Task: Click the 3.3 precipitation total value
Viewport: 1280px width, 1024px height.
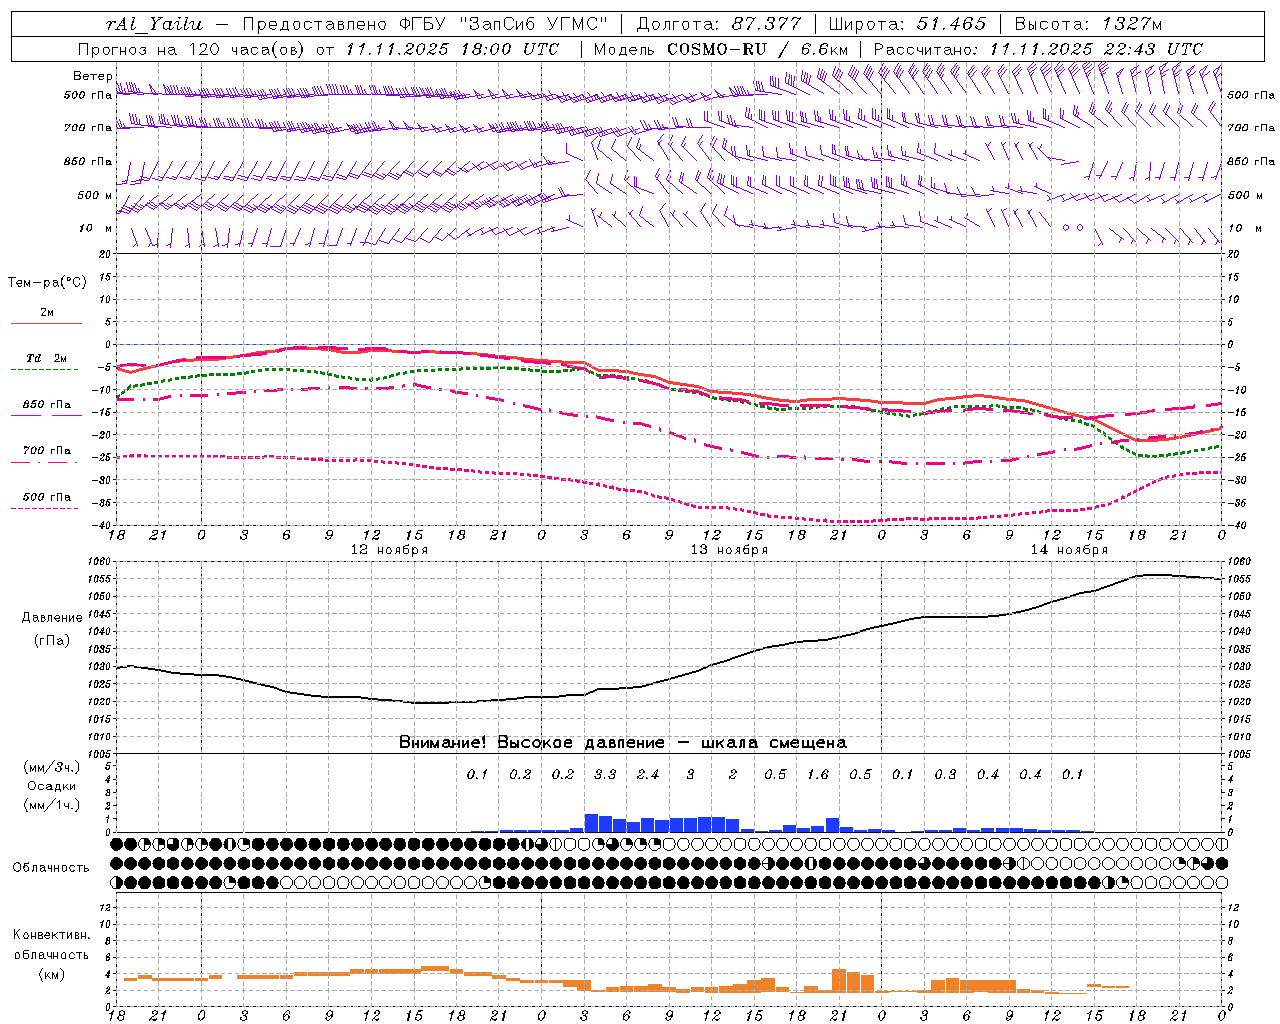Action: 605,775
